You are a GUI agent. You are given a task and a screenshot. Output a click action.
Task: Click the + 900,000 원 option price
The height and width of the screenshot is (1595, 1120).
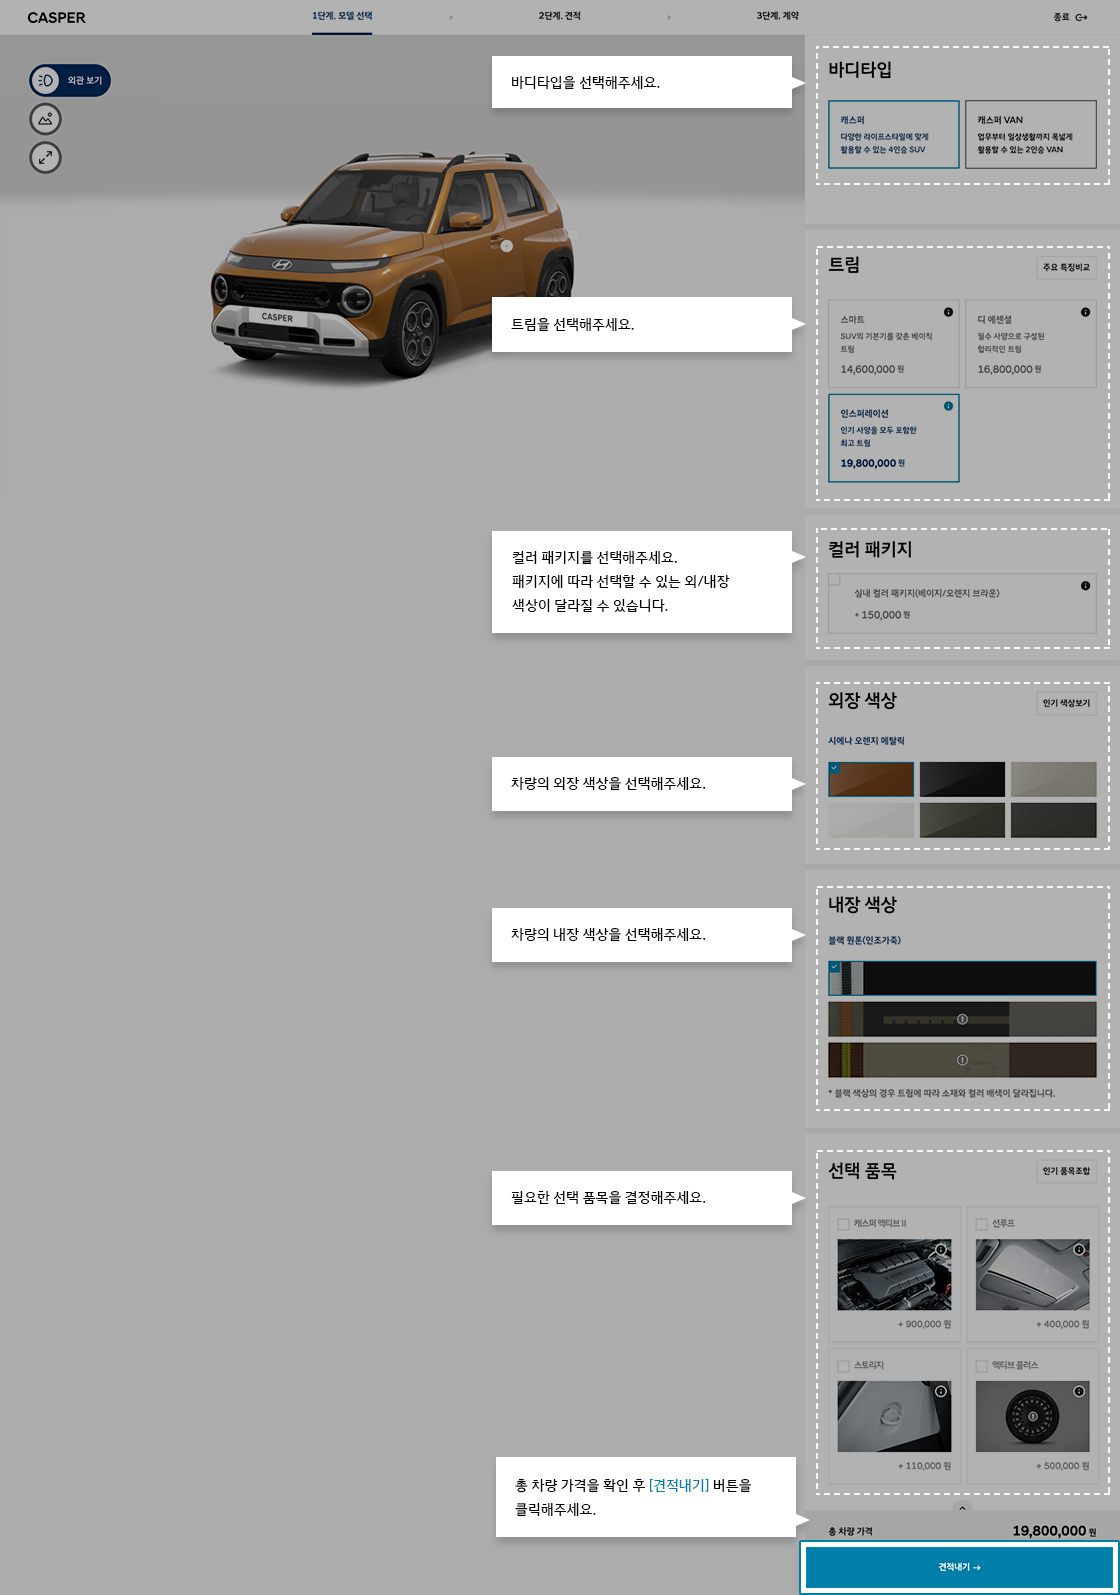(924, 1324)
